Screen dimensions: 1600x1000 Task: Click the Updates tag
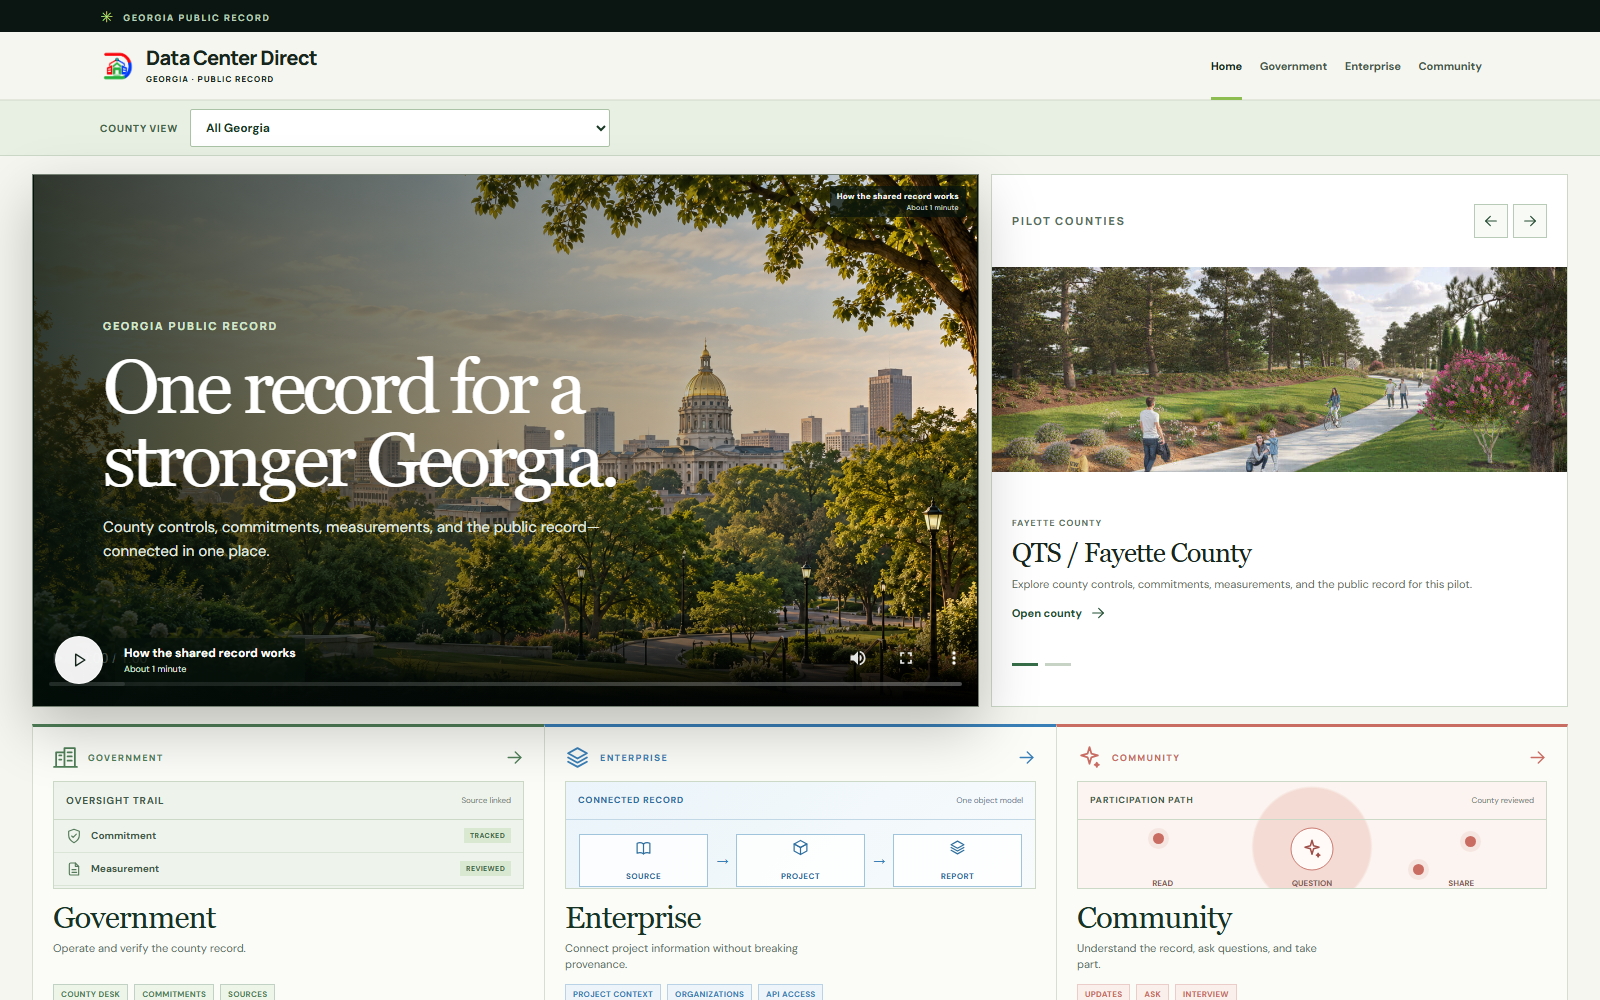(x=1103, y=993)
